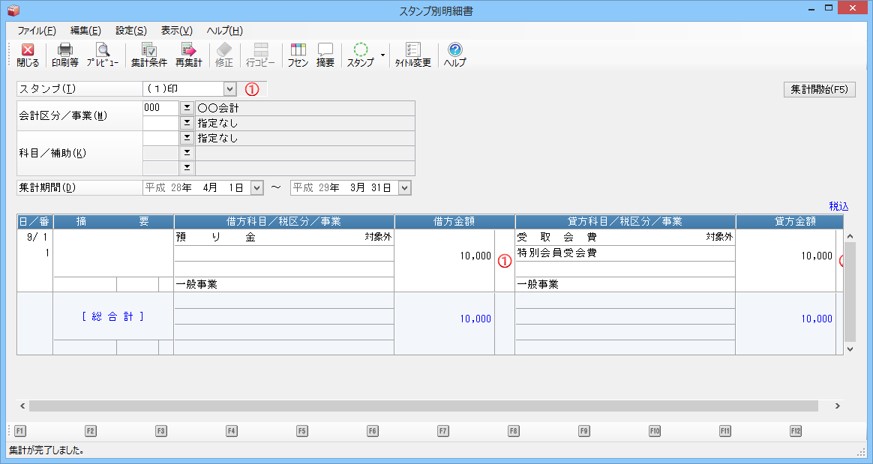Select the フセン sticky note icon

[x=297, y=54]
